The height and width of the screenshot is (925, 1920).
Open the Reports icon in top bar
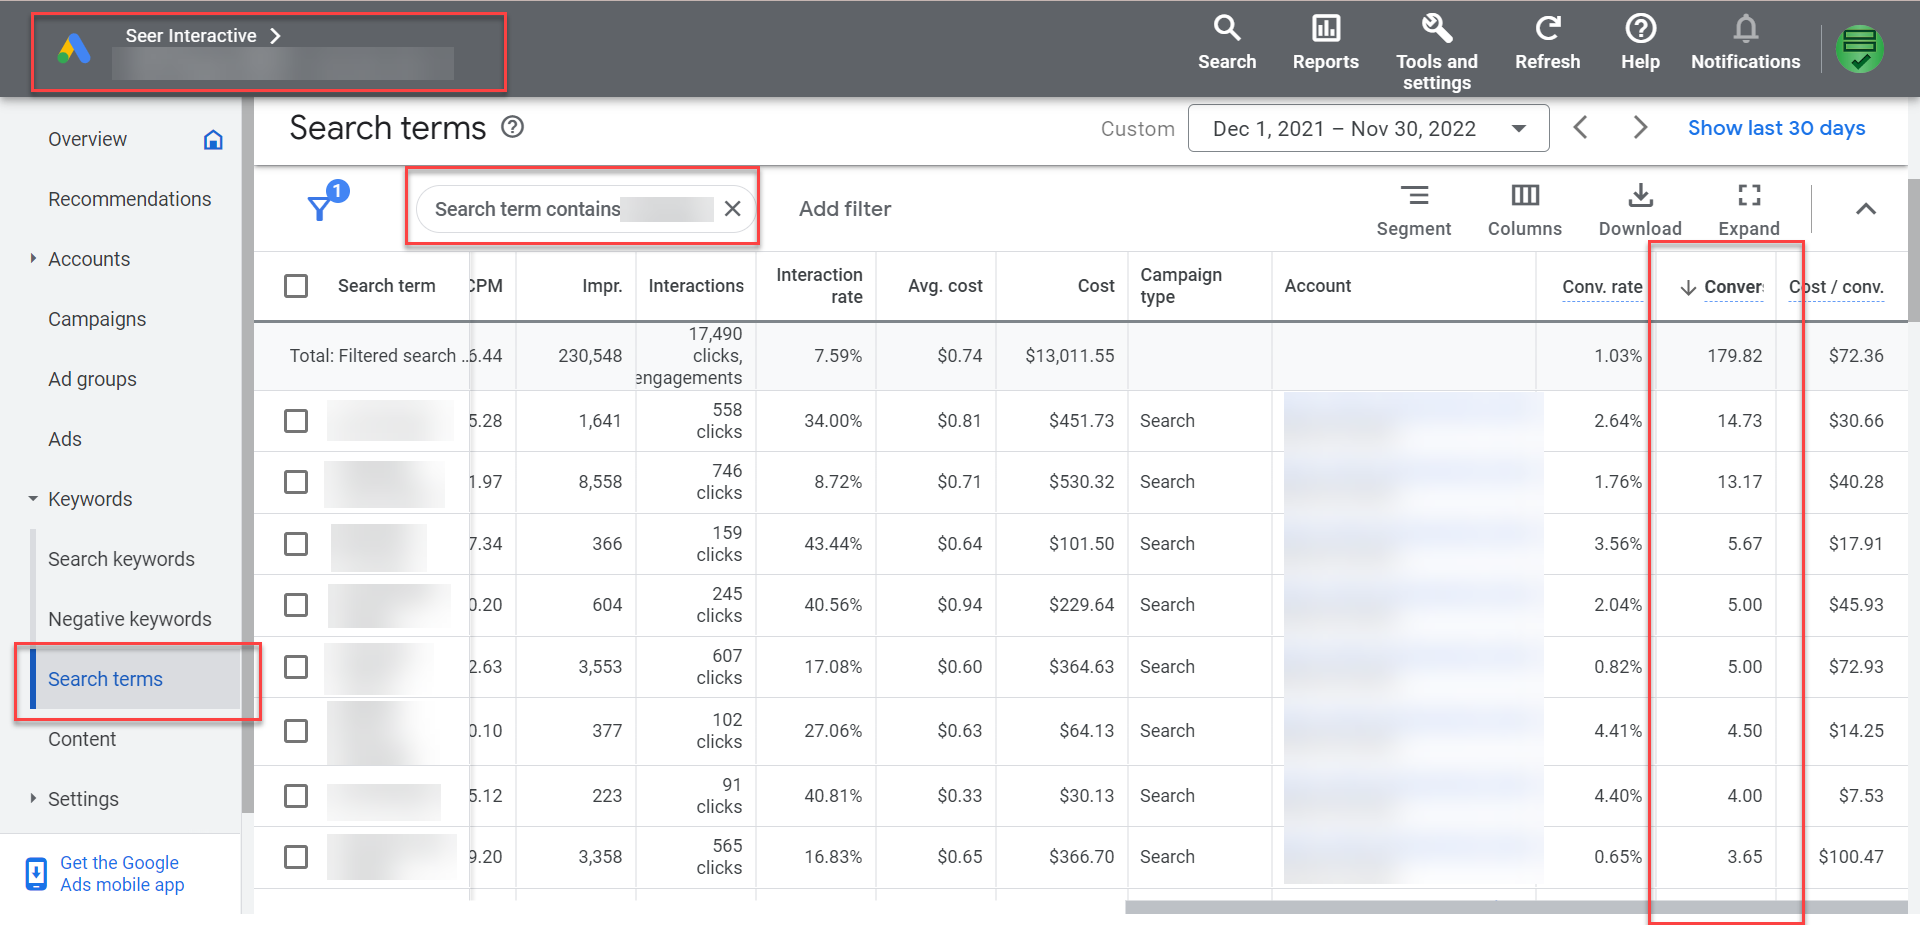tap(1325, 30)
